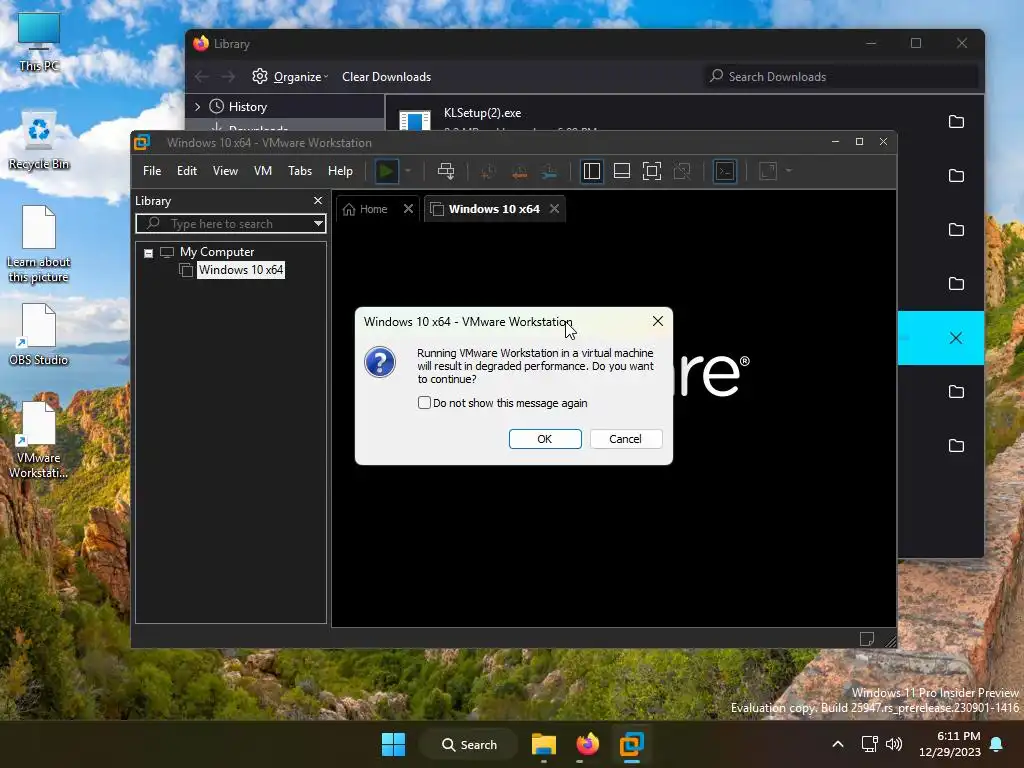Click the Firefox taskbar icon

587,744
